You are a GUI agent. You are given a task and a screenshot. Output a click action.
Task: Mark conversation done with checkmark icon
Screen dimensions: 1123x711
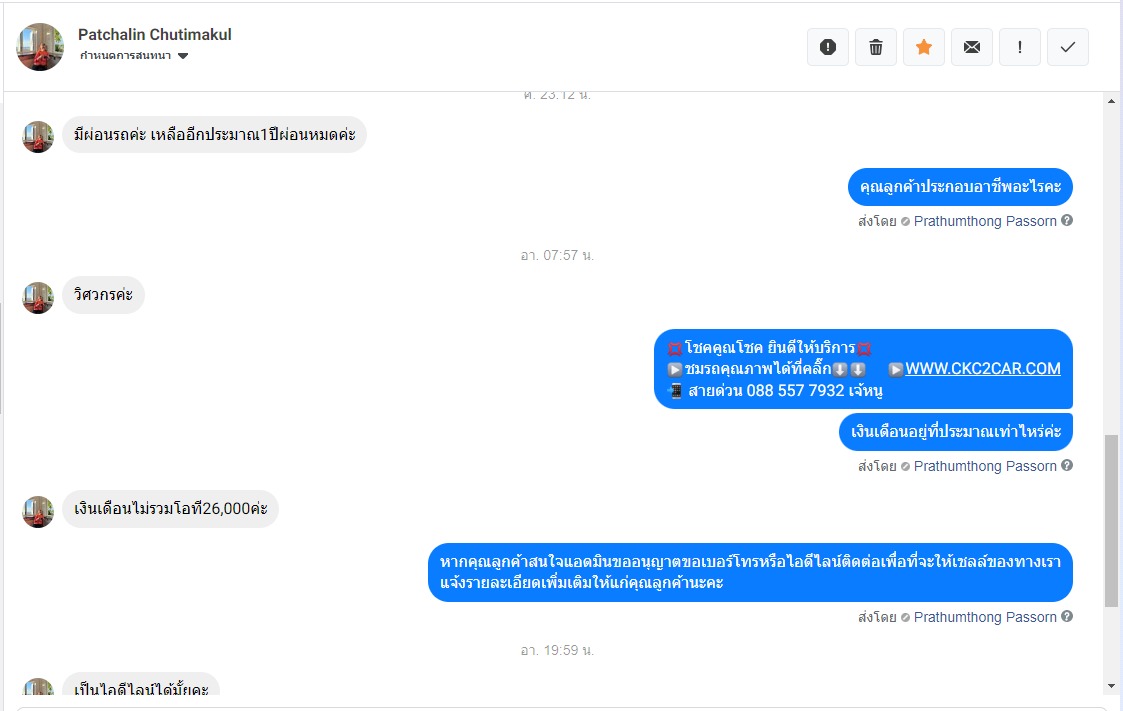point(1068,47)
